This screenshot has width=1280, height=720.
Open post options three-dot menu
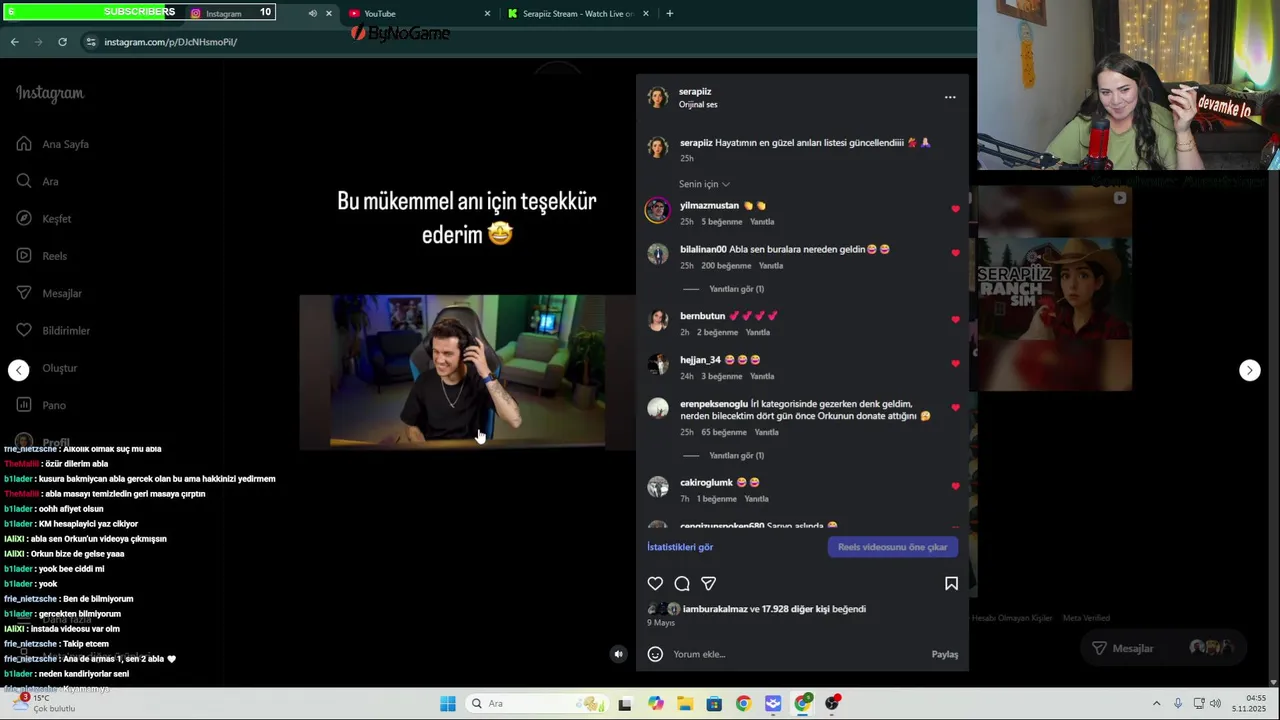(x=950, y=97)
